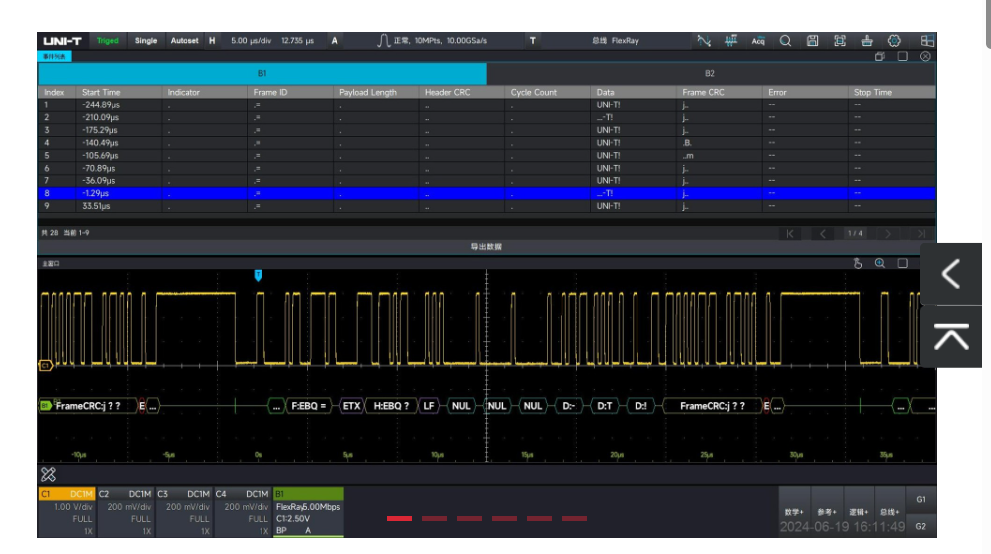The height and width of the screenshot is (554, 991).
Task: Click the C1 channel ground marker
Action: click(46, 365)
